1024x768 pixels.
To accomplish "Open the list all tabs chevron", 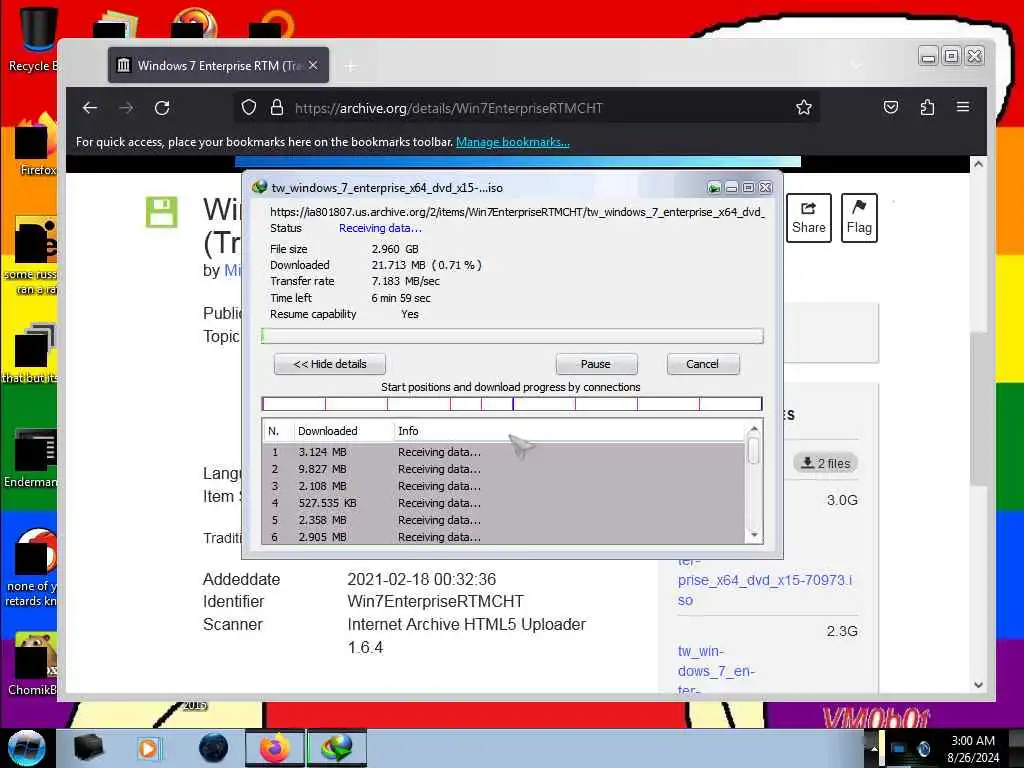I will 856,65.
